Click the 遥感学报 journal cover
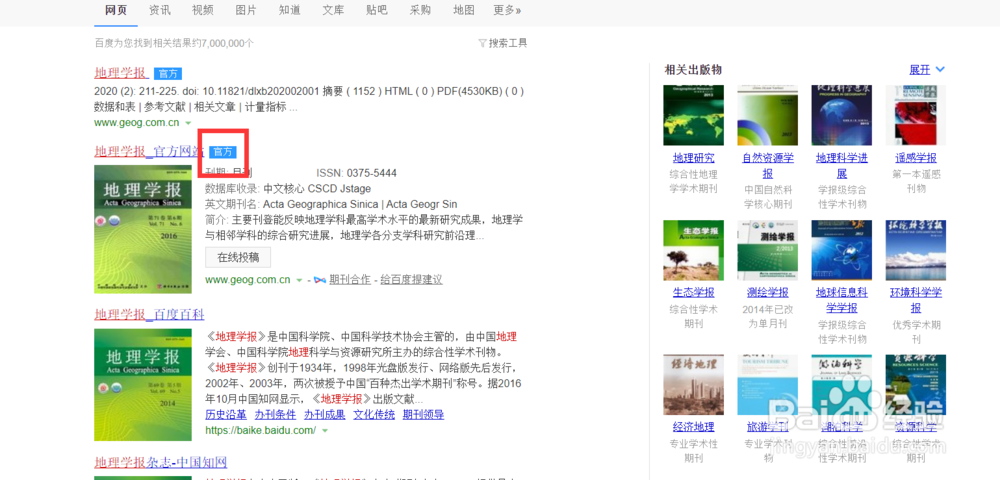The width and height of the screenshot is (1000, 480). pos(916,115)
